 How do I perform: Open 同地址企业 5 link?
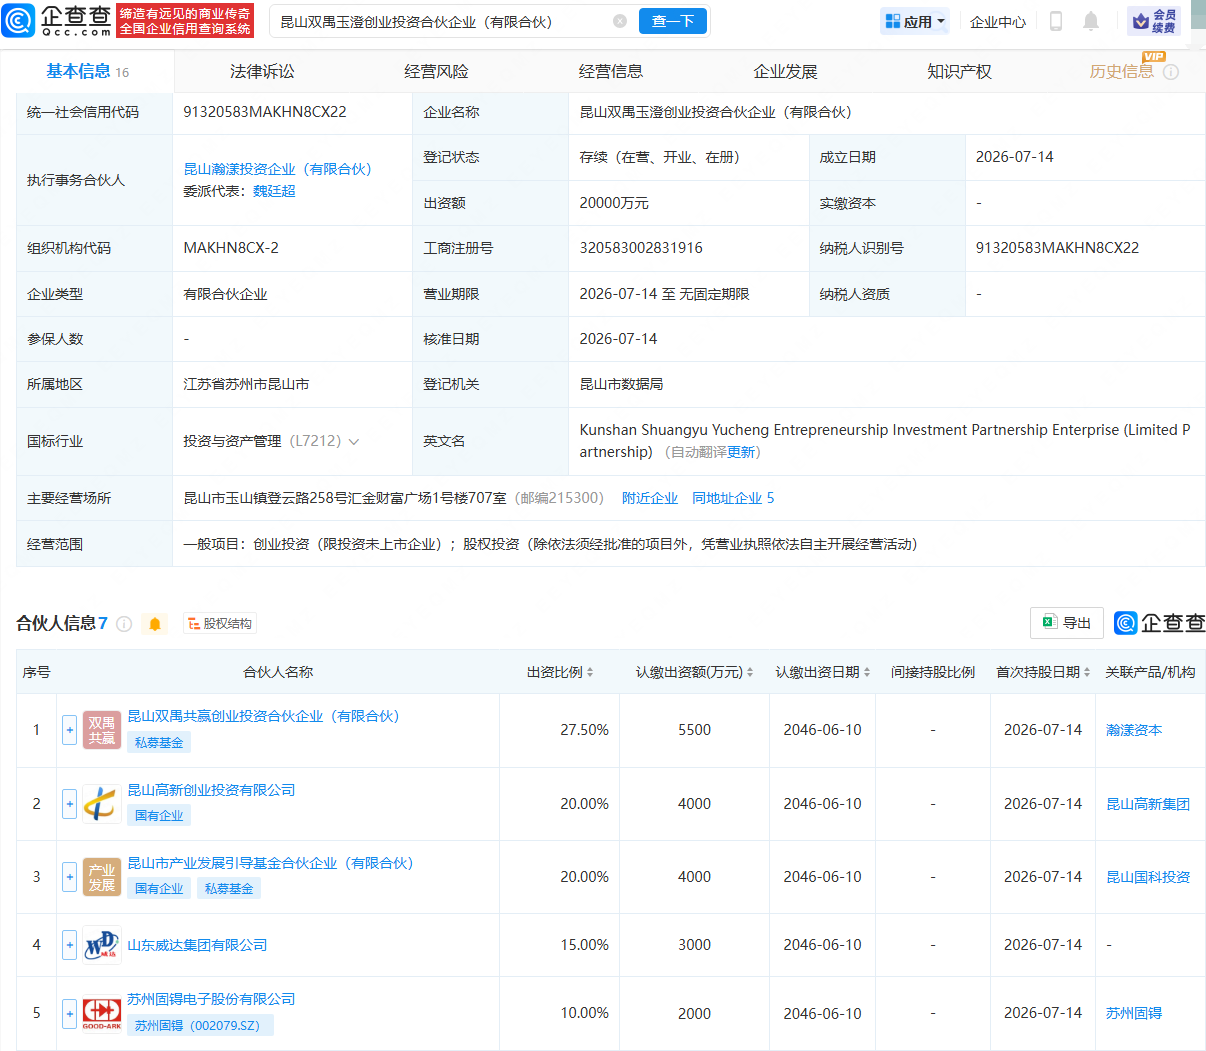733,498
